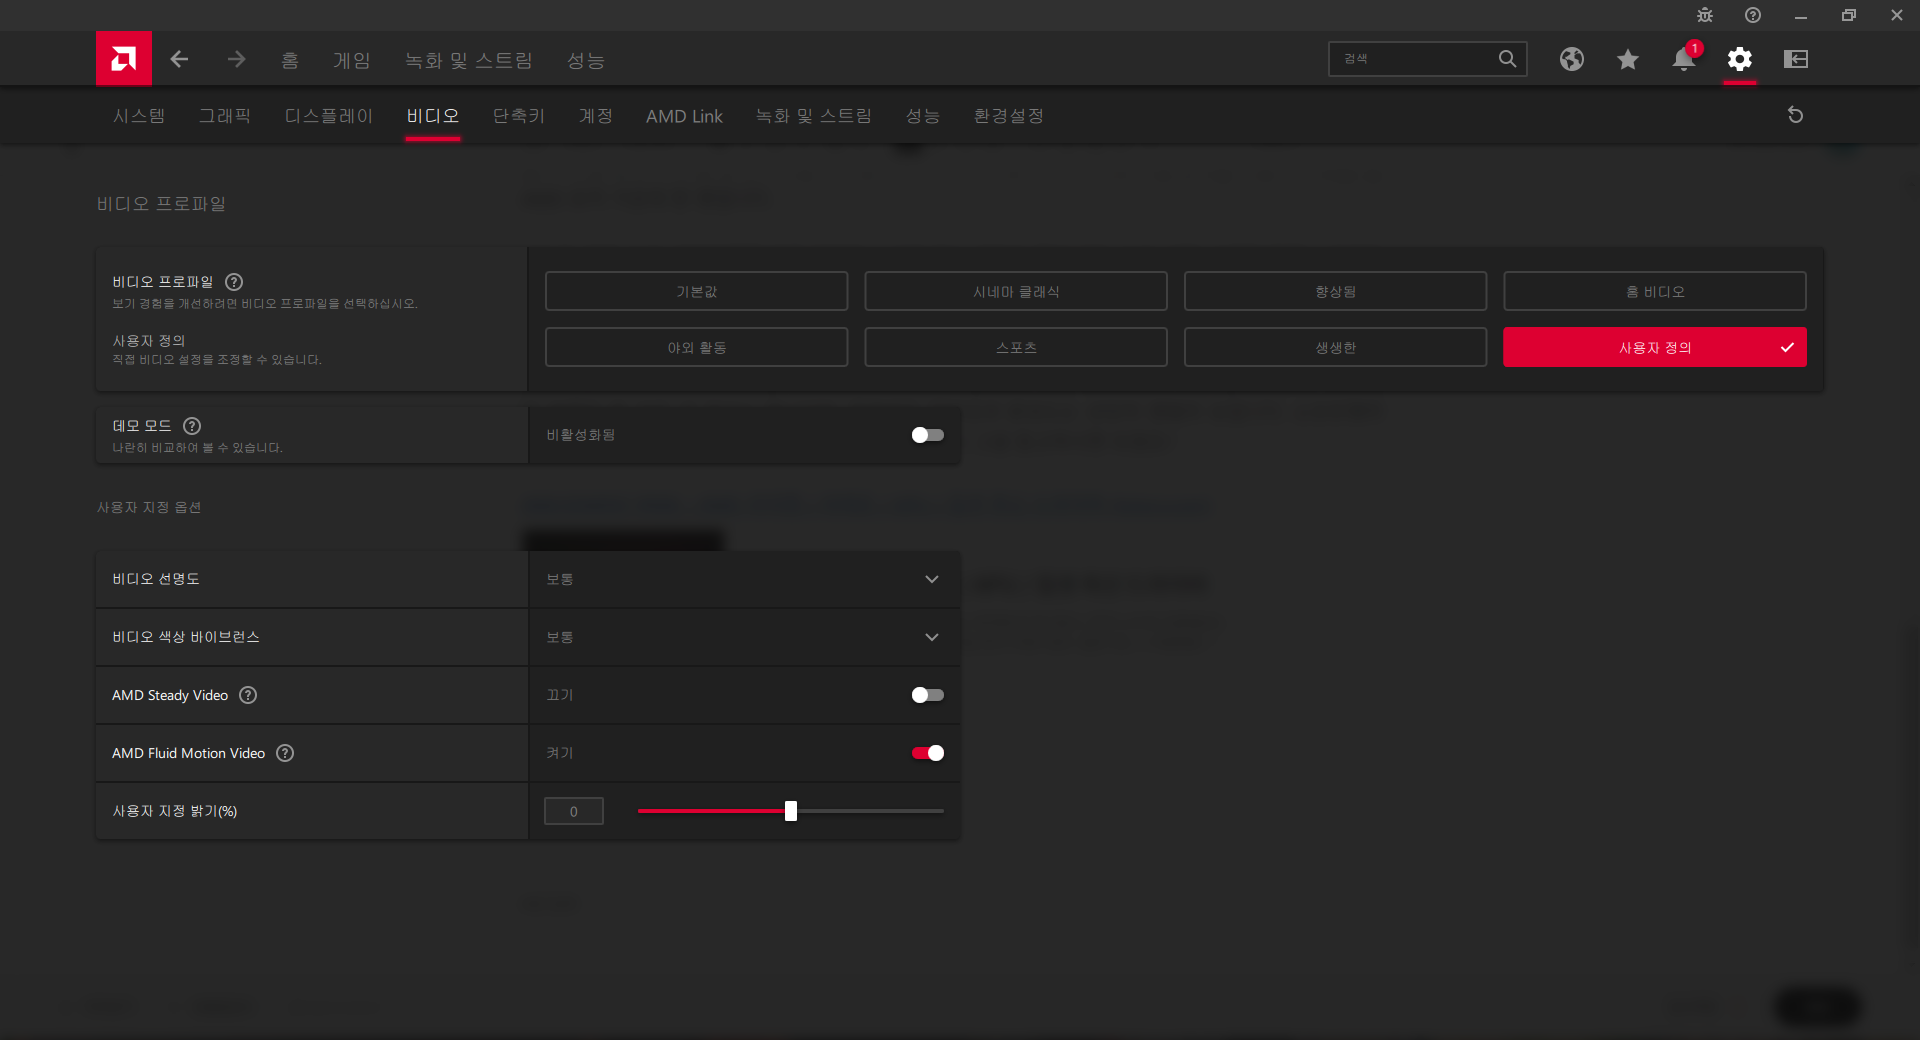Select the 야외 활동 profile
The height and width of the screenshot is (1040, 1920).
click(697, 347)
